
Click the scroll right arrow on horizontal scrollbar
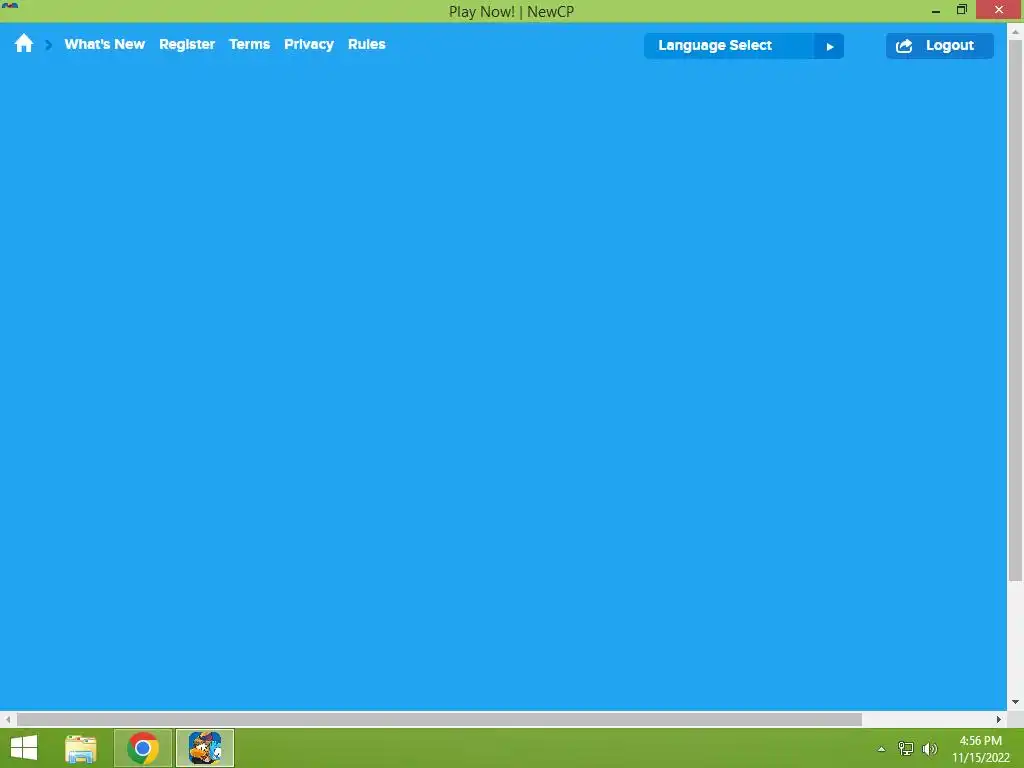[x=999, y=719]
